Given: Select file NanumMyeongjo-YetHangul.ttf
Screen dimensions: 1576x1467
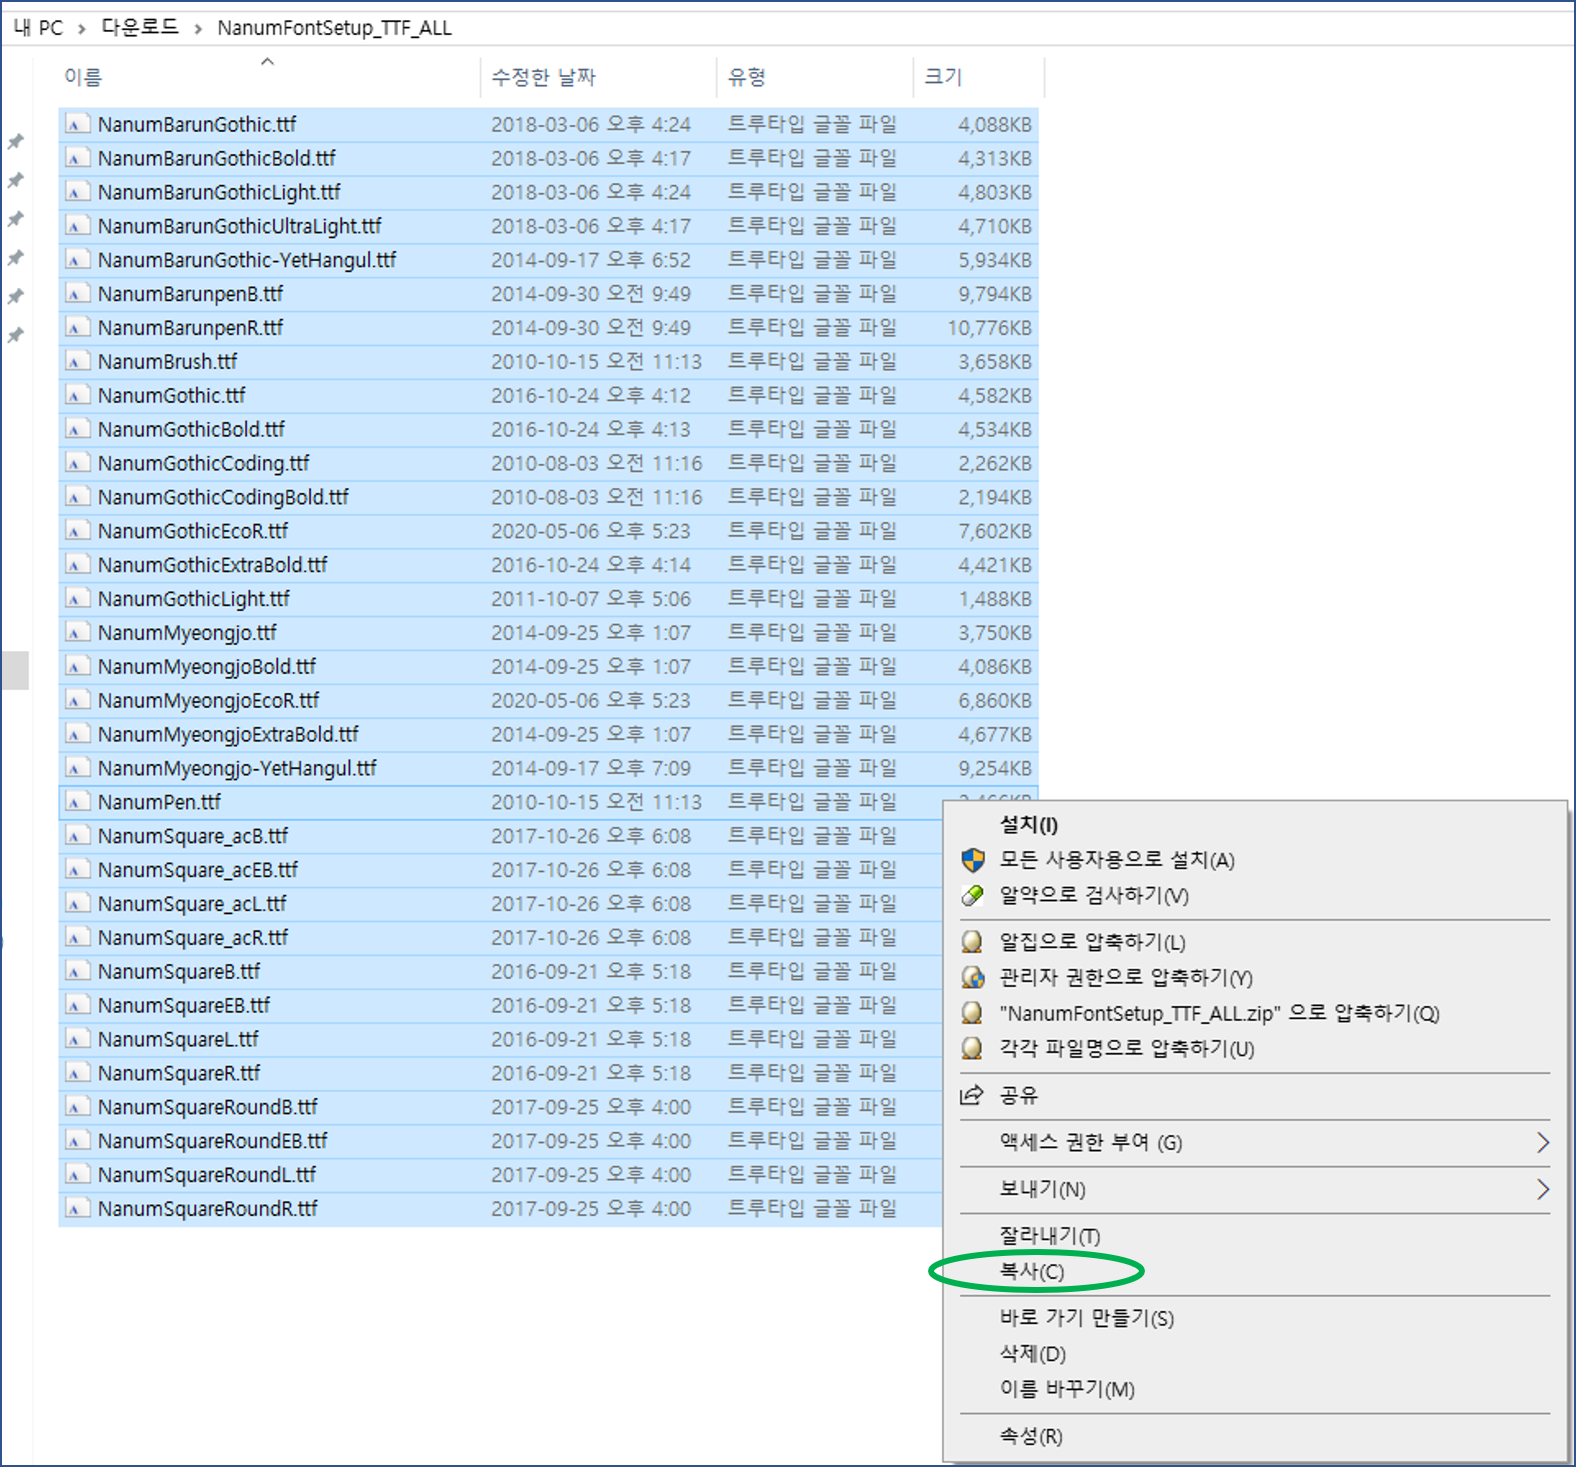Looking at the screenshot, I should 237,768.
